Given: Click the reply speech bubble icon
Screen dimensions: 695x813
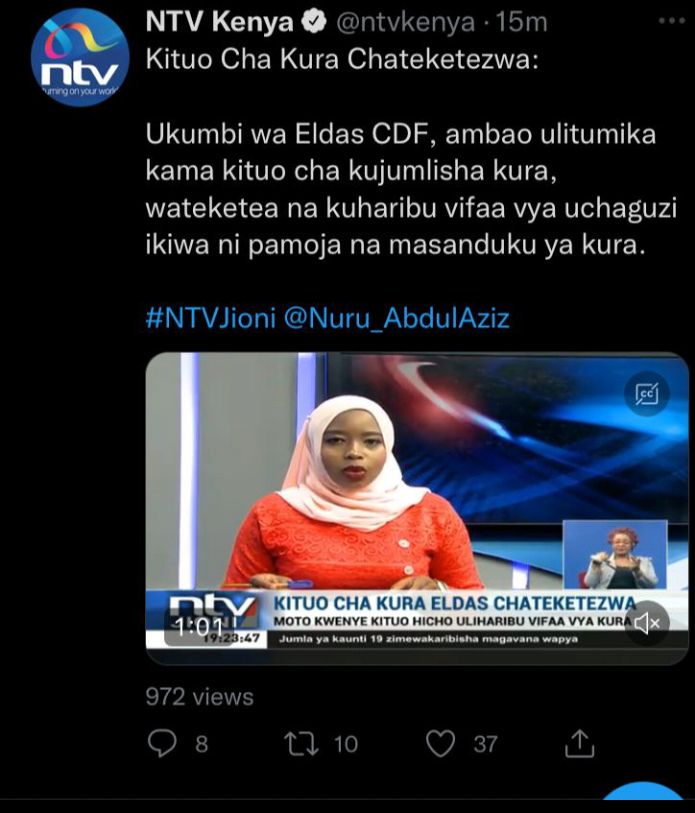Looking at the screenshot, I should (162, 744).
